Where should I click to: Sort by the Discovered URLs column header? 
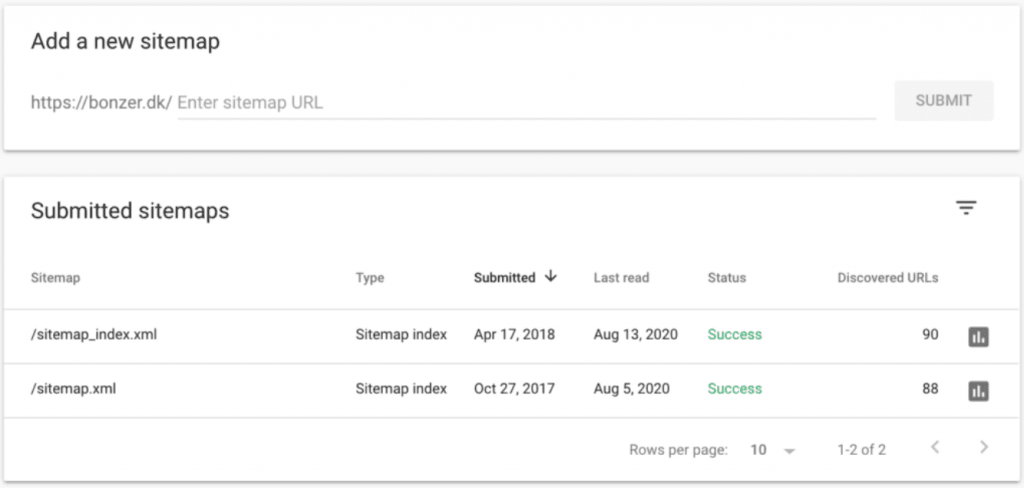[887, 278]
